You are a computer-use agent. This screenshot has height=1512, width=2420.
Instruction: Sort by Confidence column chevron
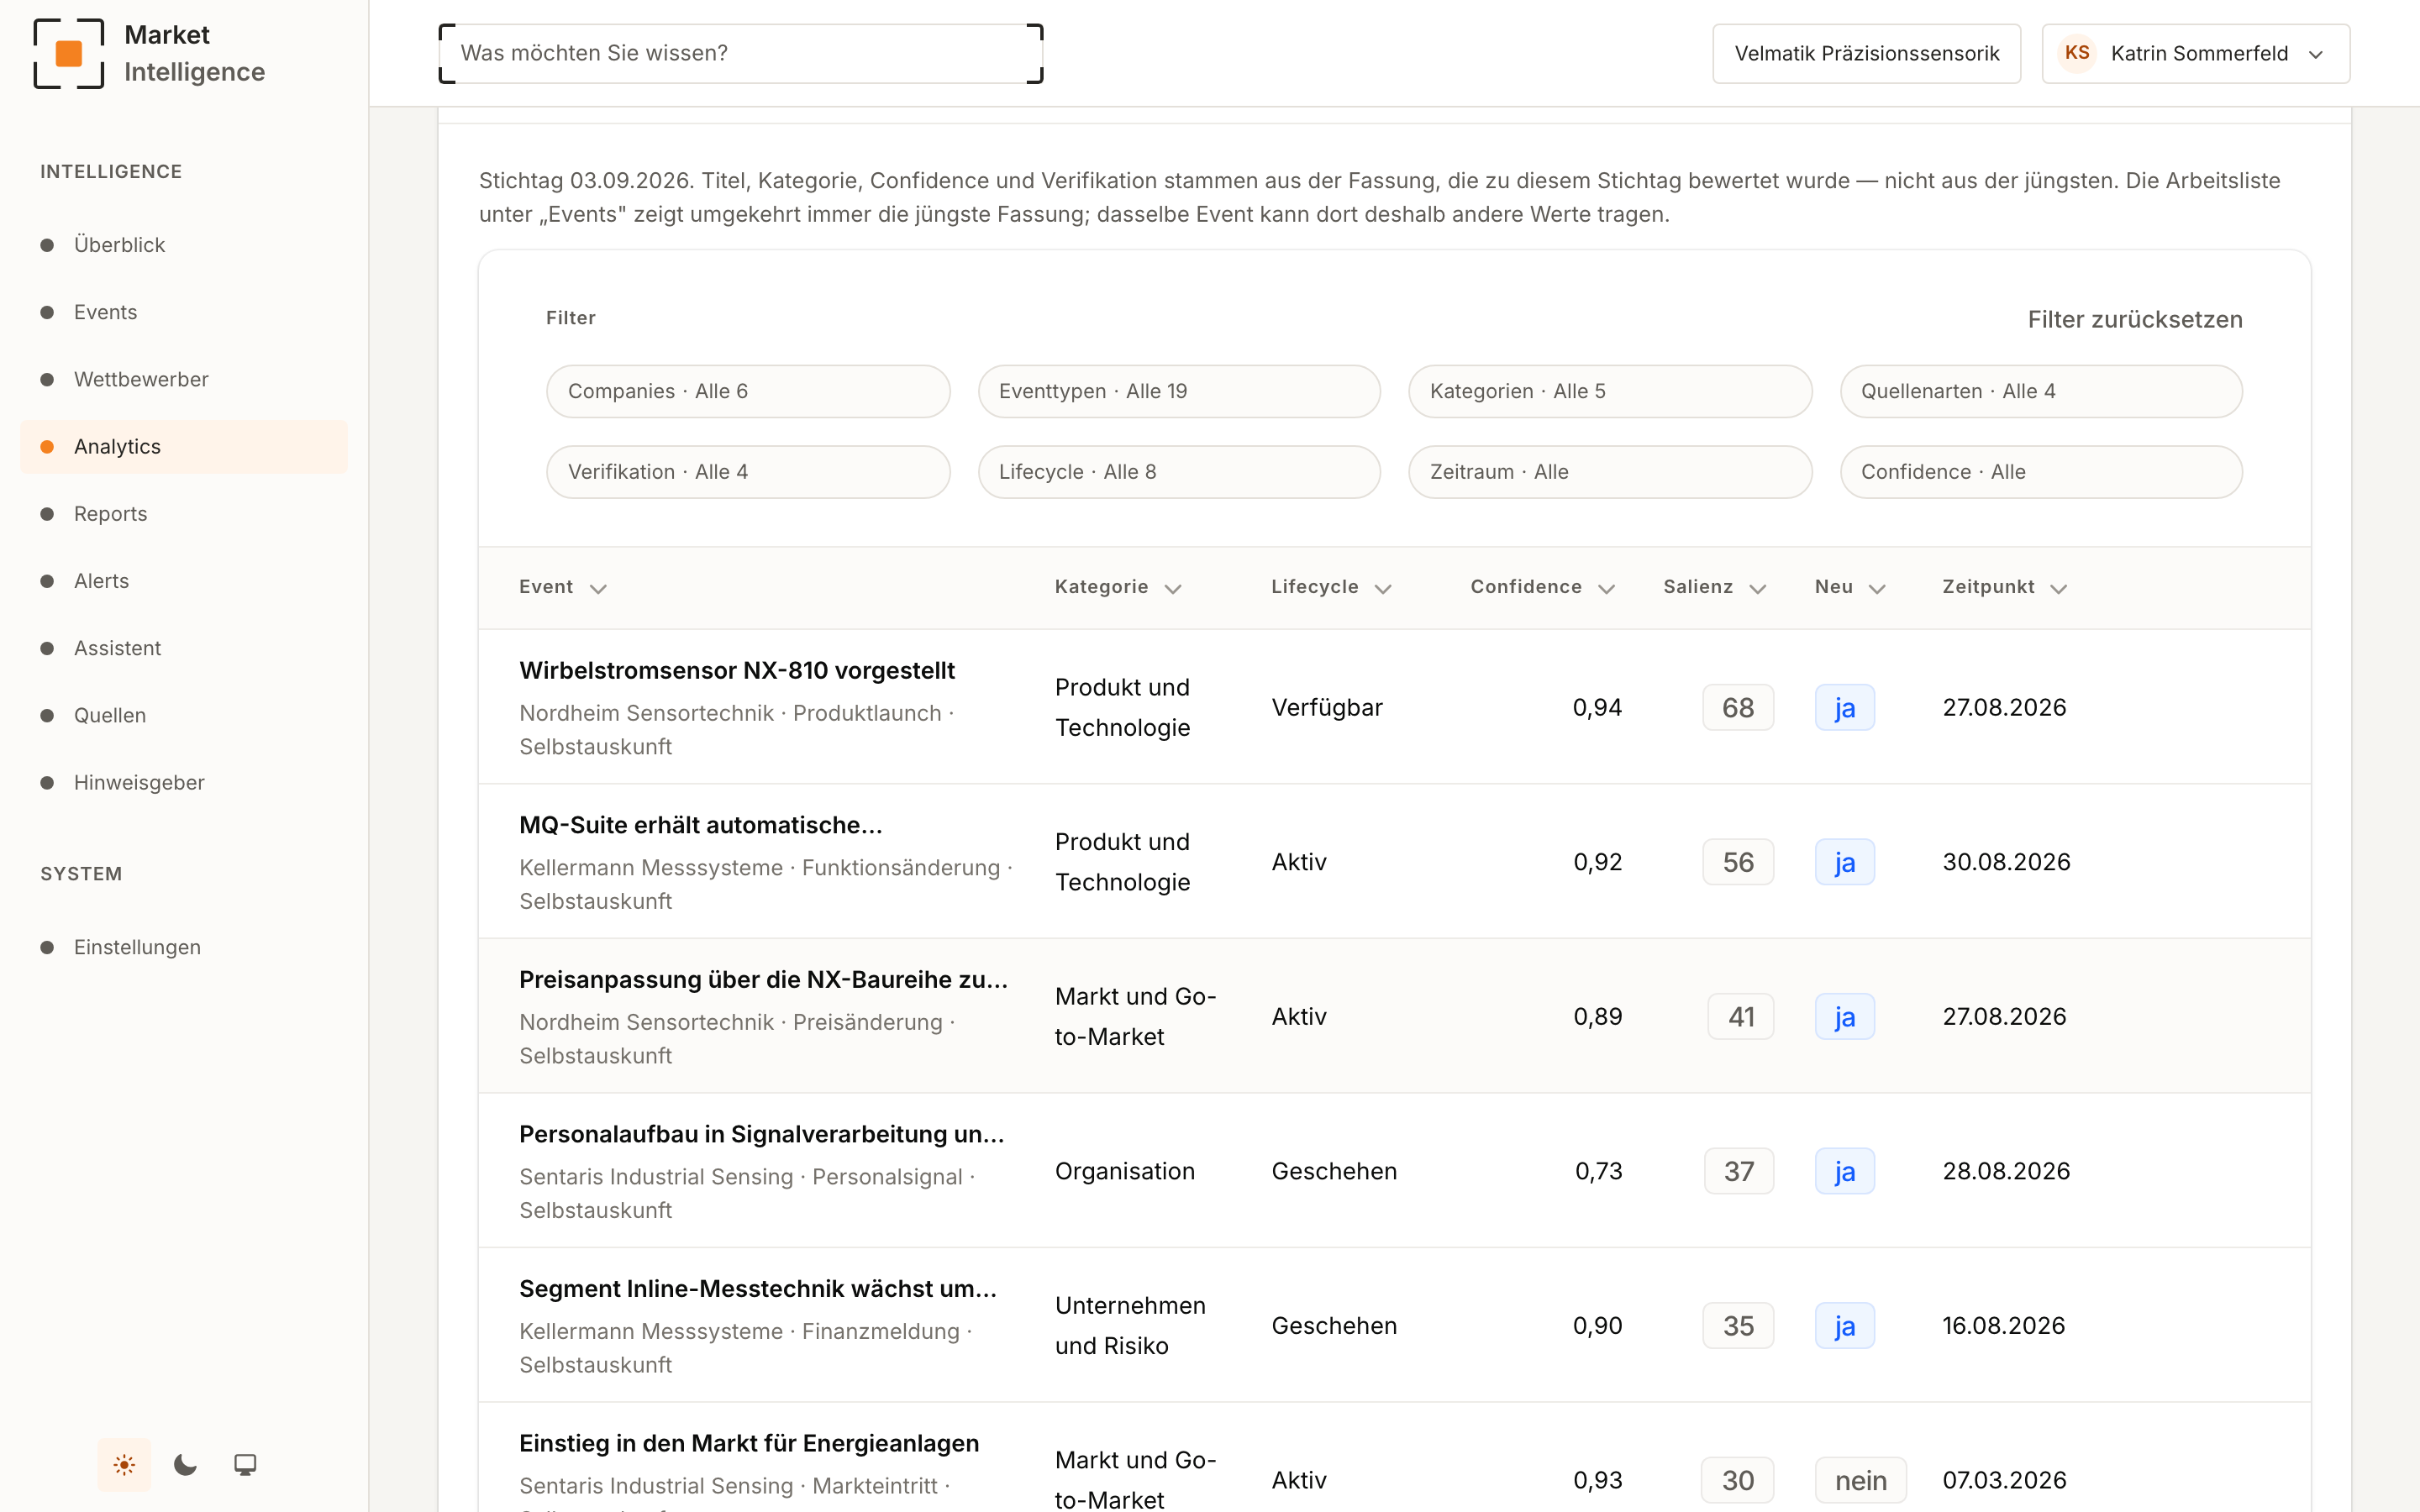click(1607, 588)
